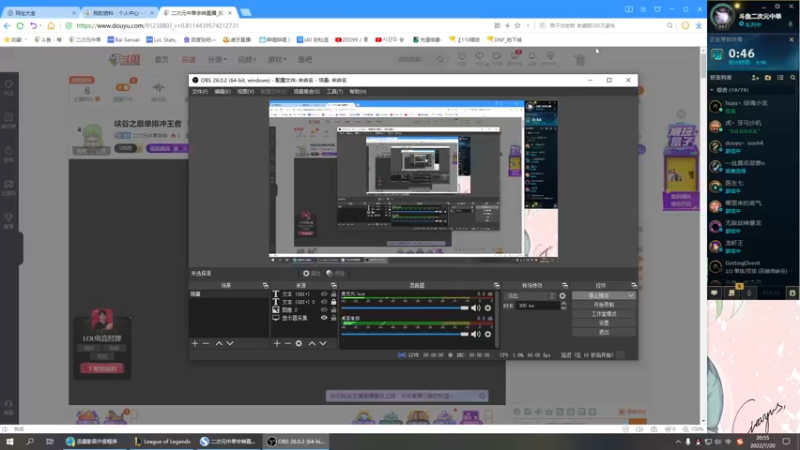Add a new scene with plus icon
Image resolution: width=800 pixels, height=450 pixels.
pyautogui.click(x=195, y=343)
